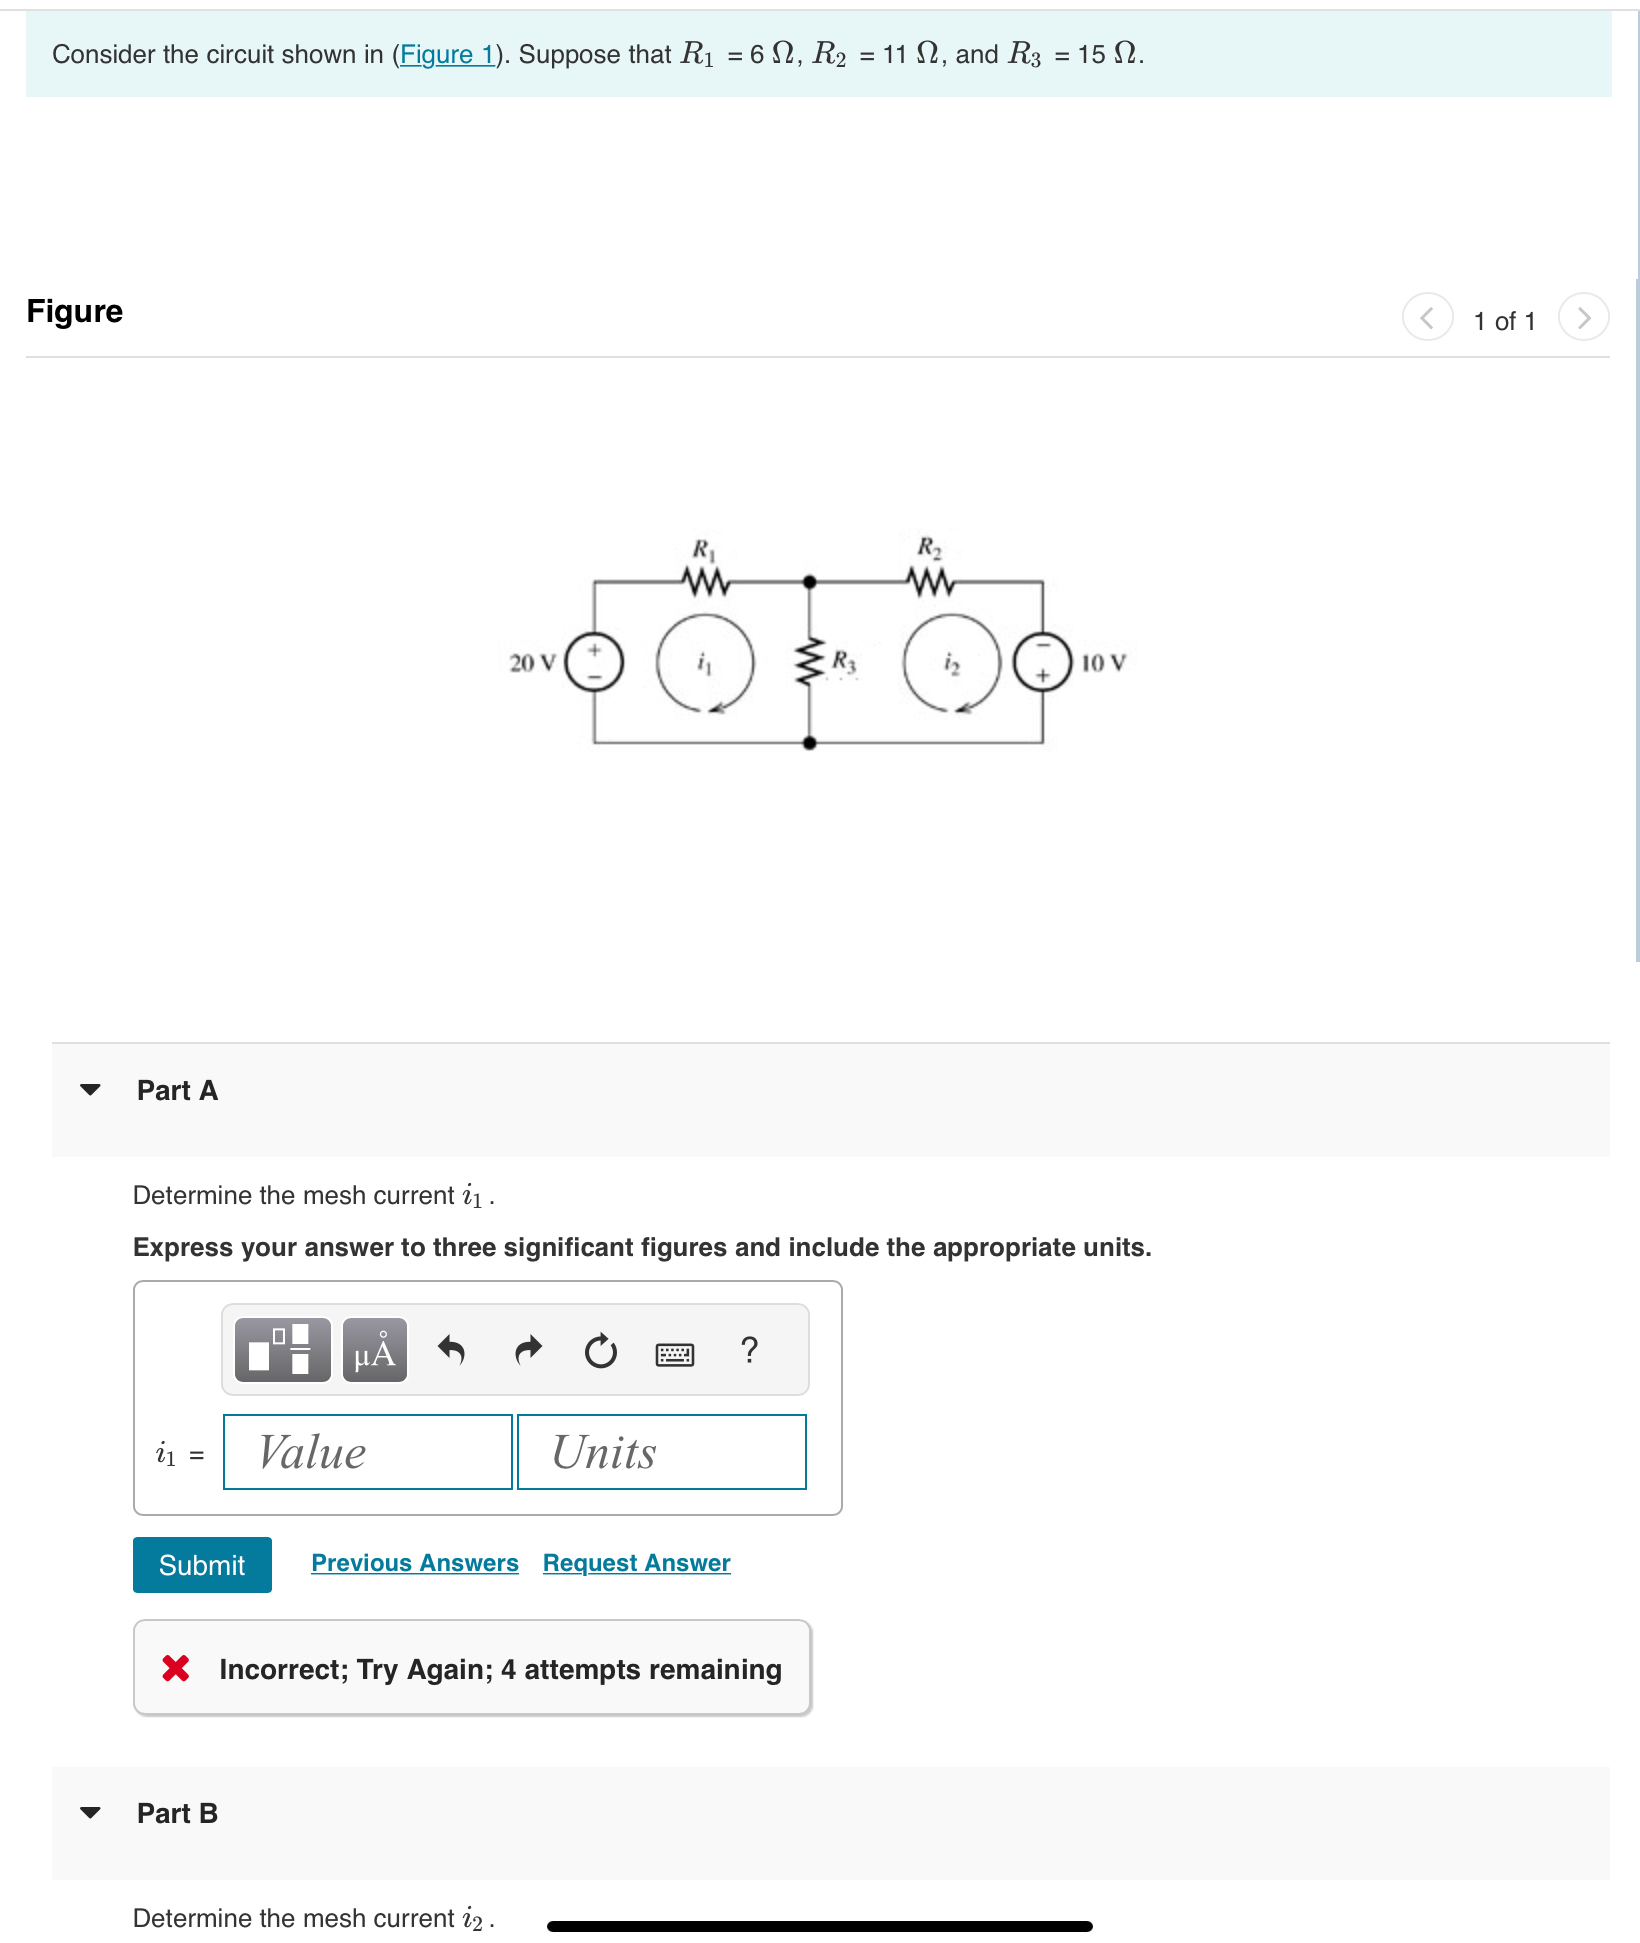The width and height of the screenshot is (1640, 1943).
Task: Open Previous Answers
Action: [x=414, y=1562]
